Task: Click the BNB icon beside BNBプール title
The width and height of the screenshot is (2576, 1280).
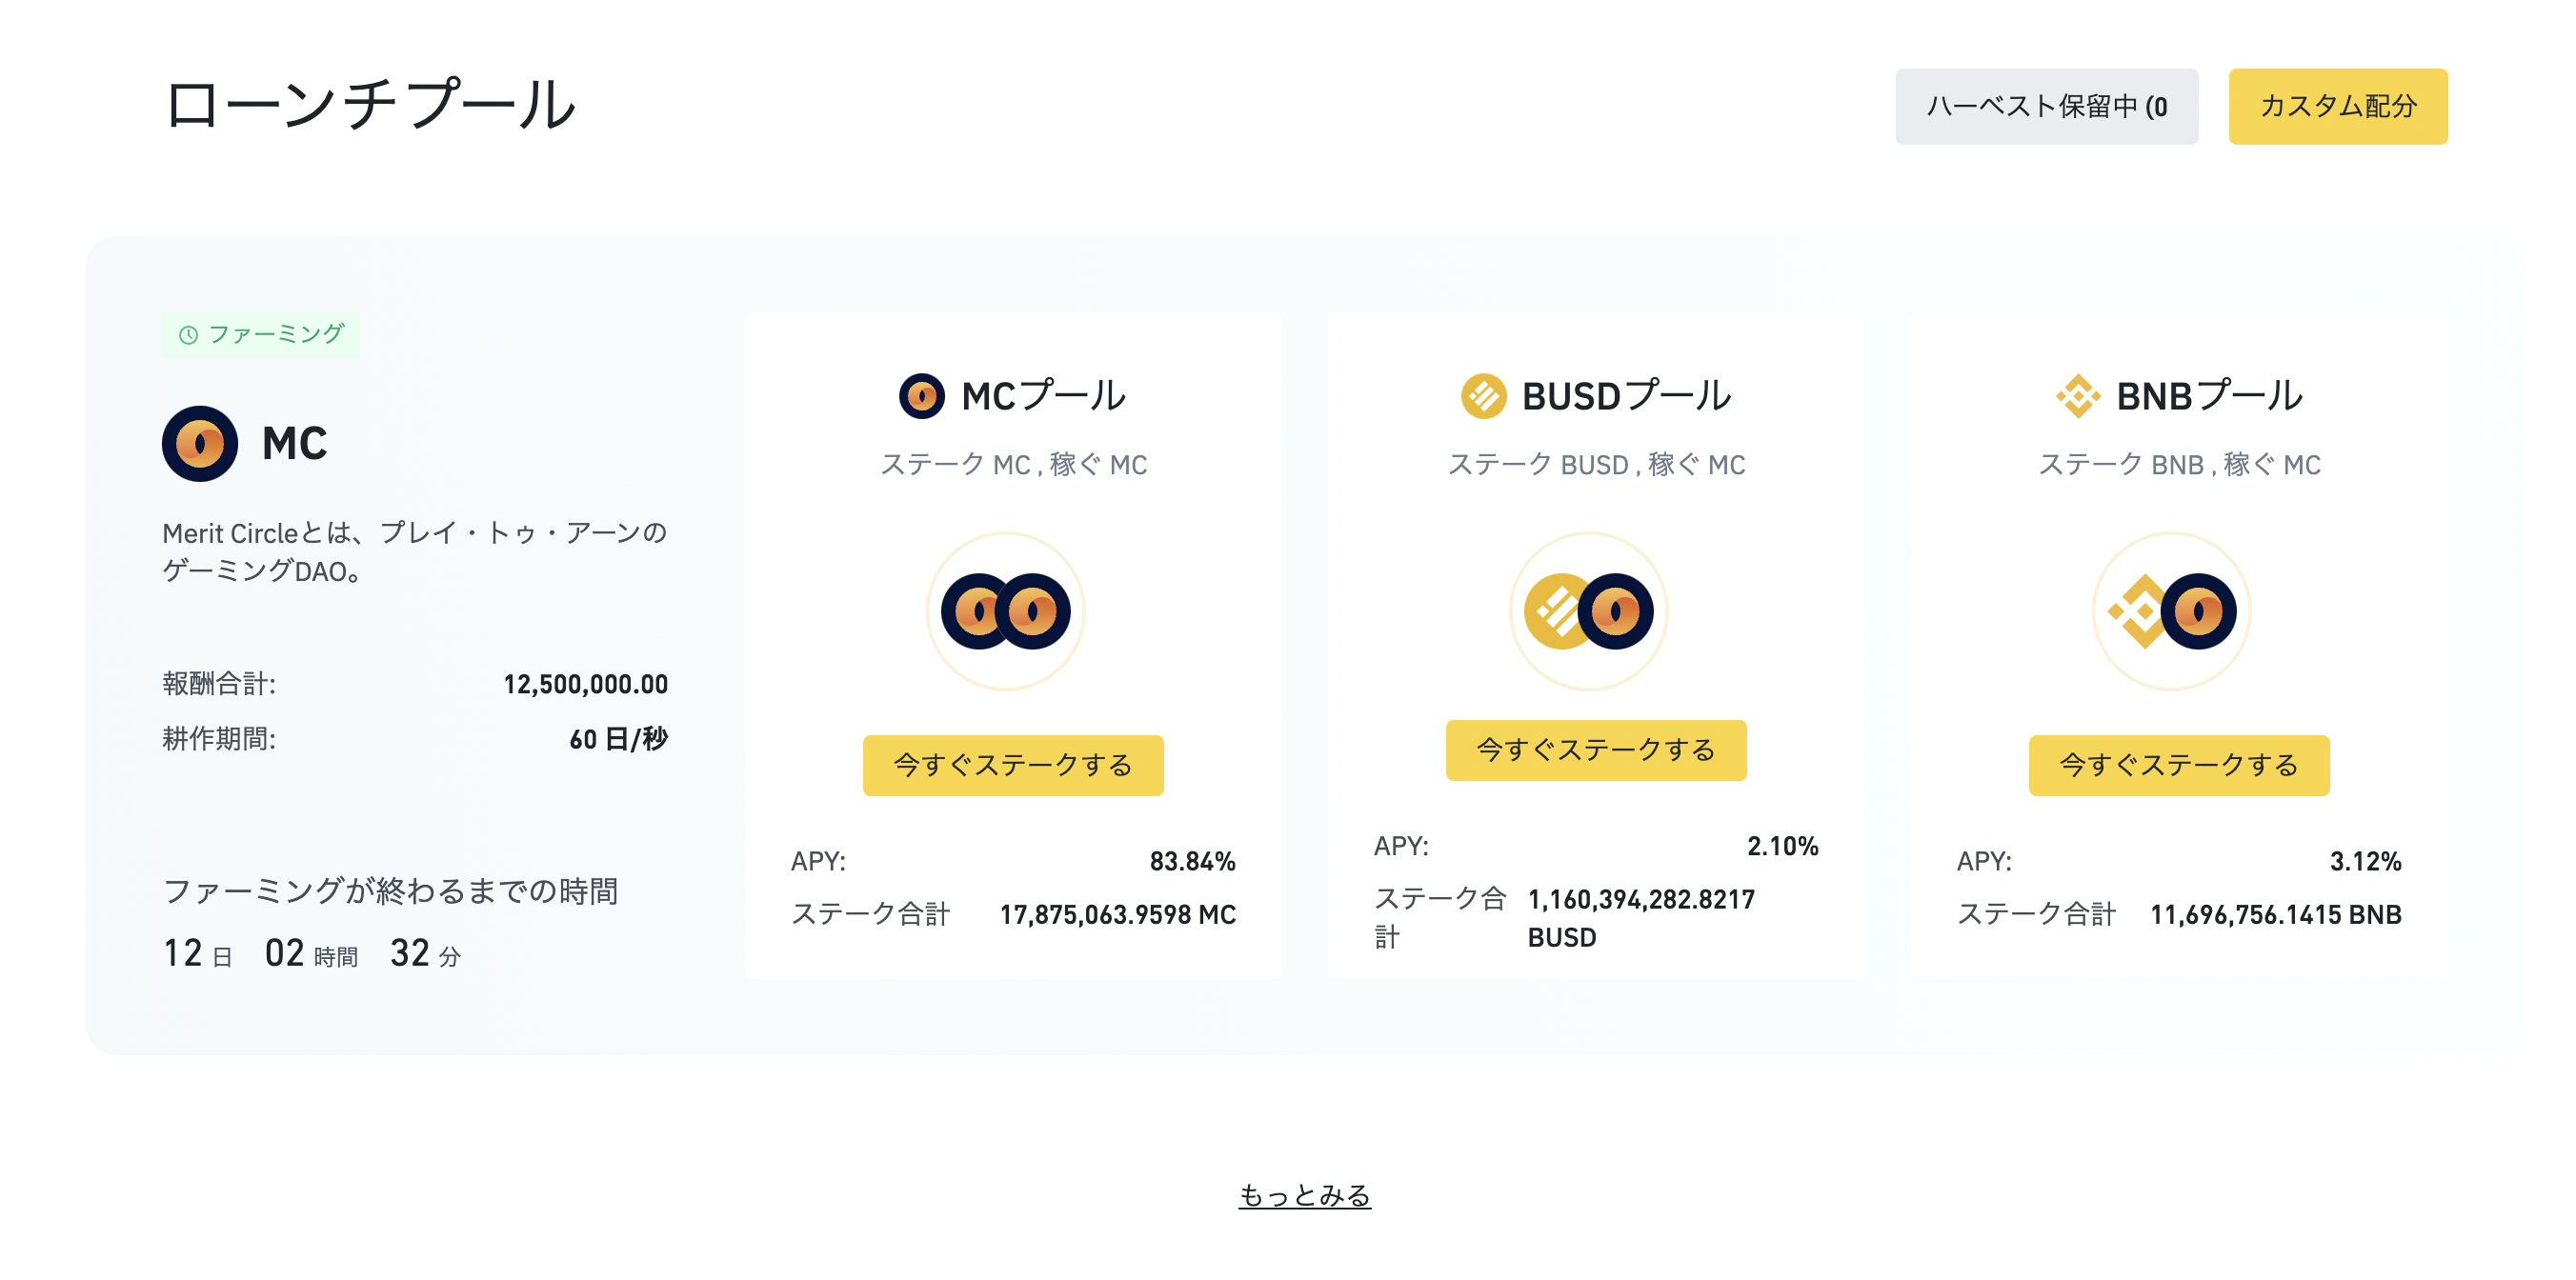Action: click(2078, 396)
